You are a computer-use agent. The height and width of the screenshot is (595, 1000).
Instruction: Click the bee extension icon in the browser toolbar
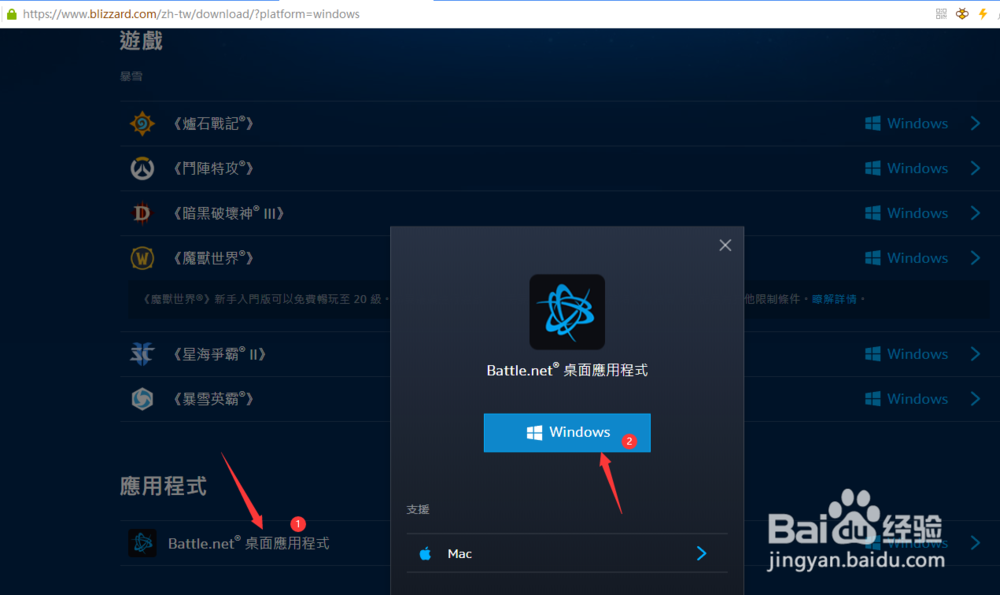962,14
